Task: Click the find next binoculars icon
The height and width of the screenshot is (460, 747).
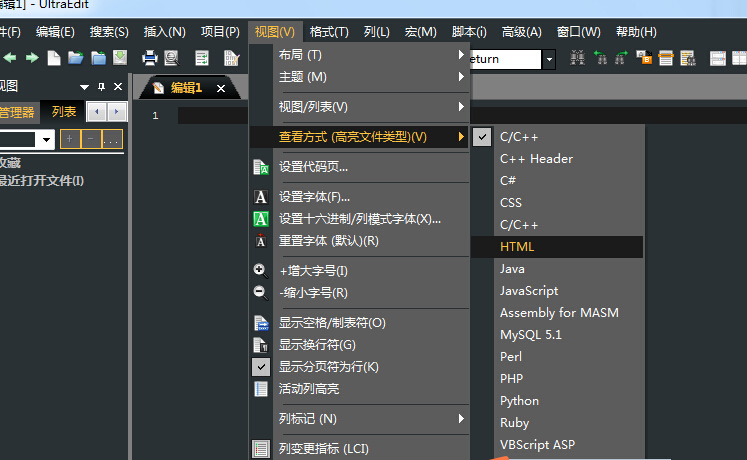Action: point(621,58)
